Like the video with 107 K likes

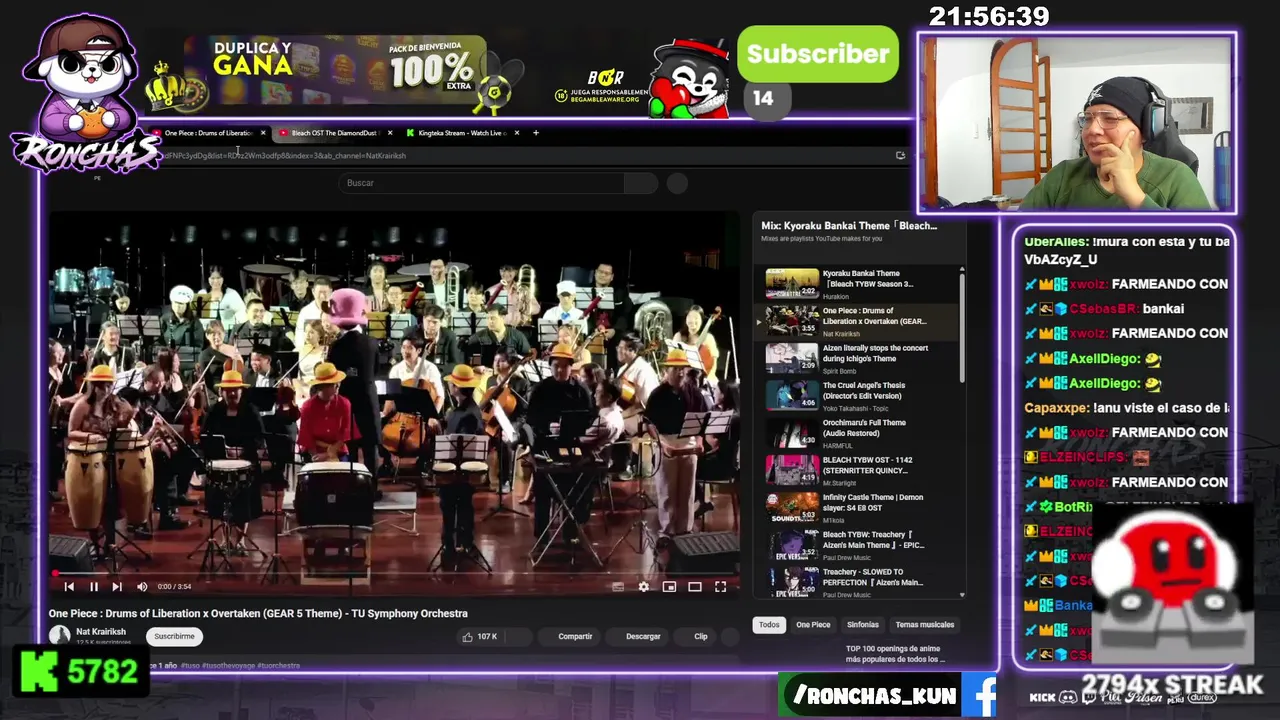point(480,636)
